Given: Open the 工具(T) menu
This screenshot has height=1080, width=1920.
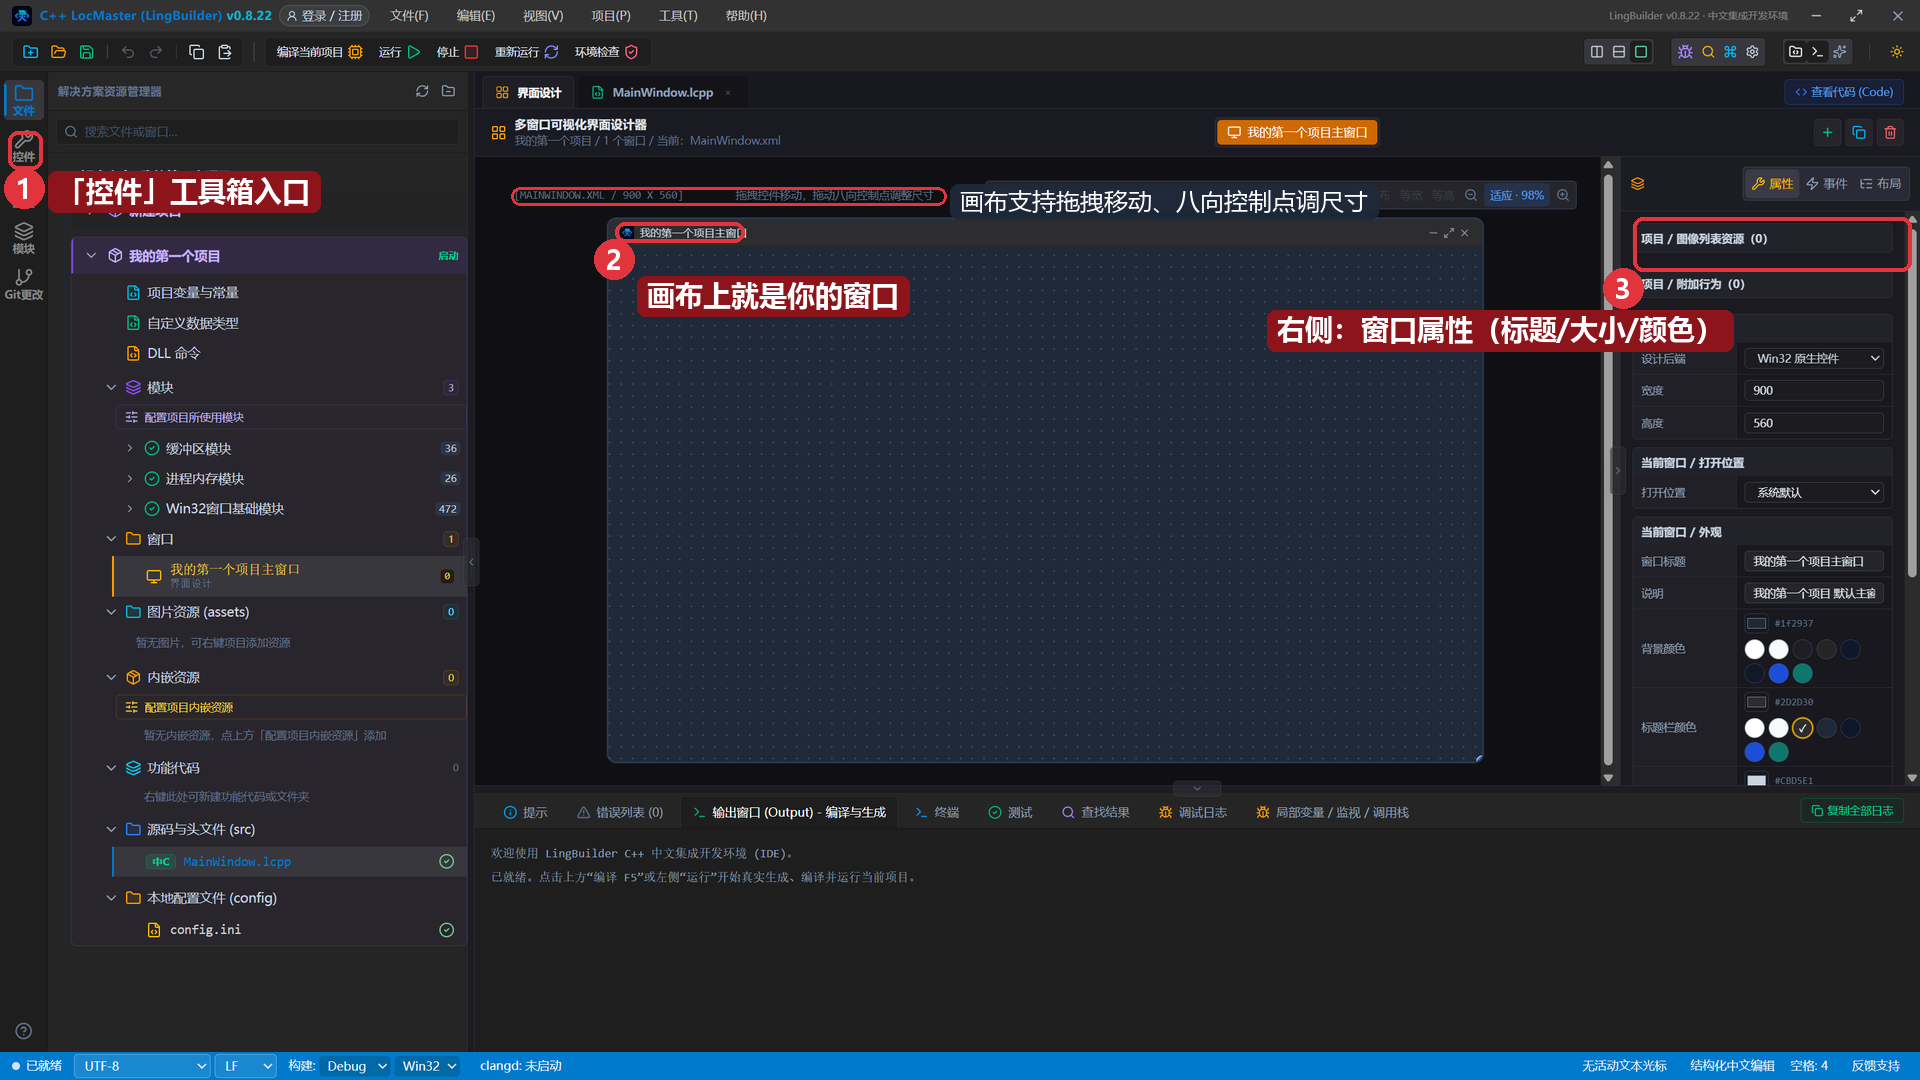Looking at the screenshot, I should click(678, 16).
